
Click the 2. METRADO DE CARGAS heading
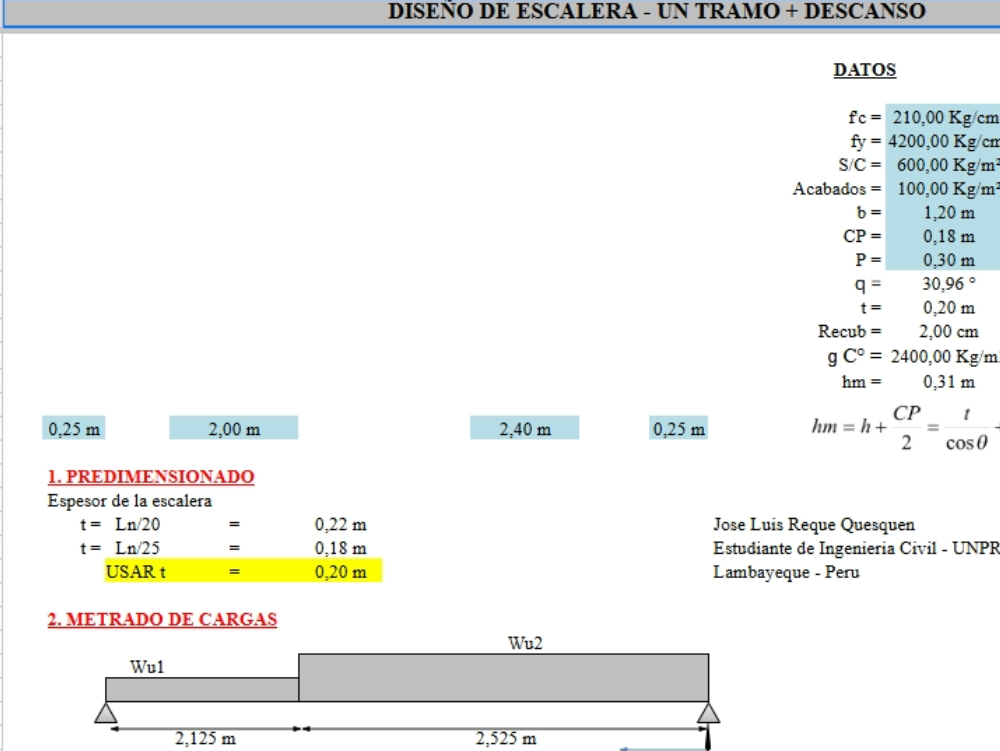click(162, 619)
